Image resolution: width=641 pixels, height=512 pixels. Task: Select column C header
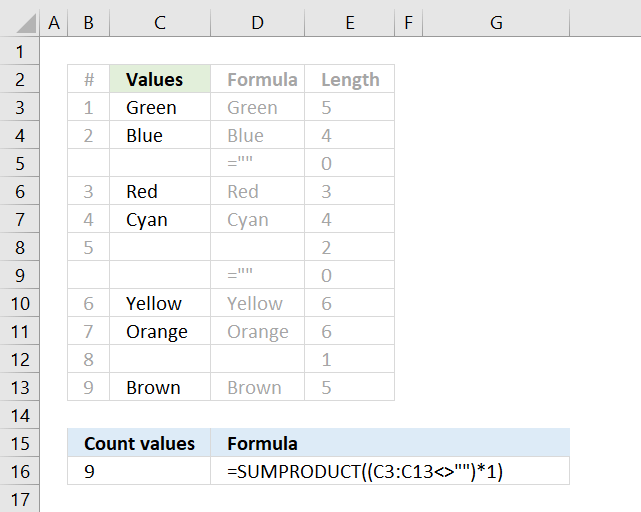(x=160, y=22)
